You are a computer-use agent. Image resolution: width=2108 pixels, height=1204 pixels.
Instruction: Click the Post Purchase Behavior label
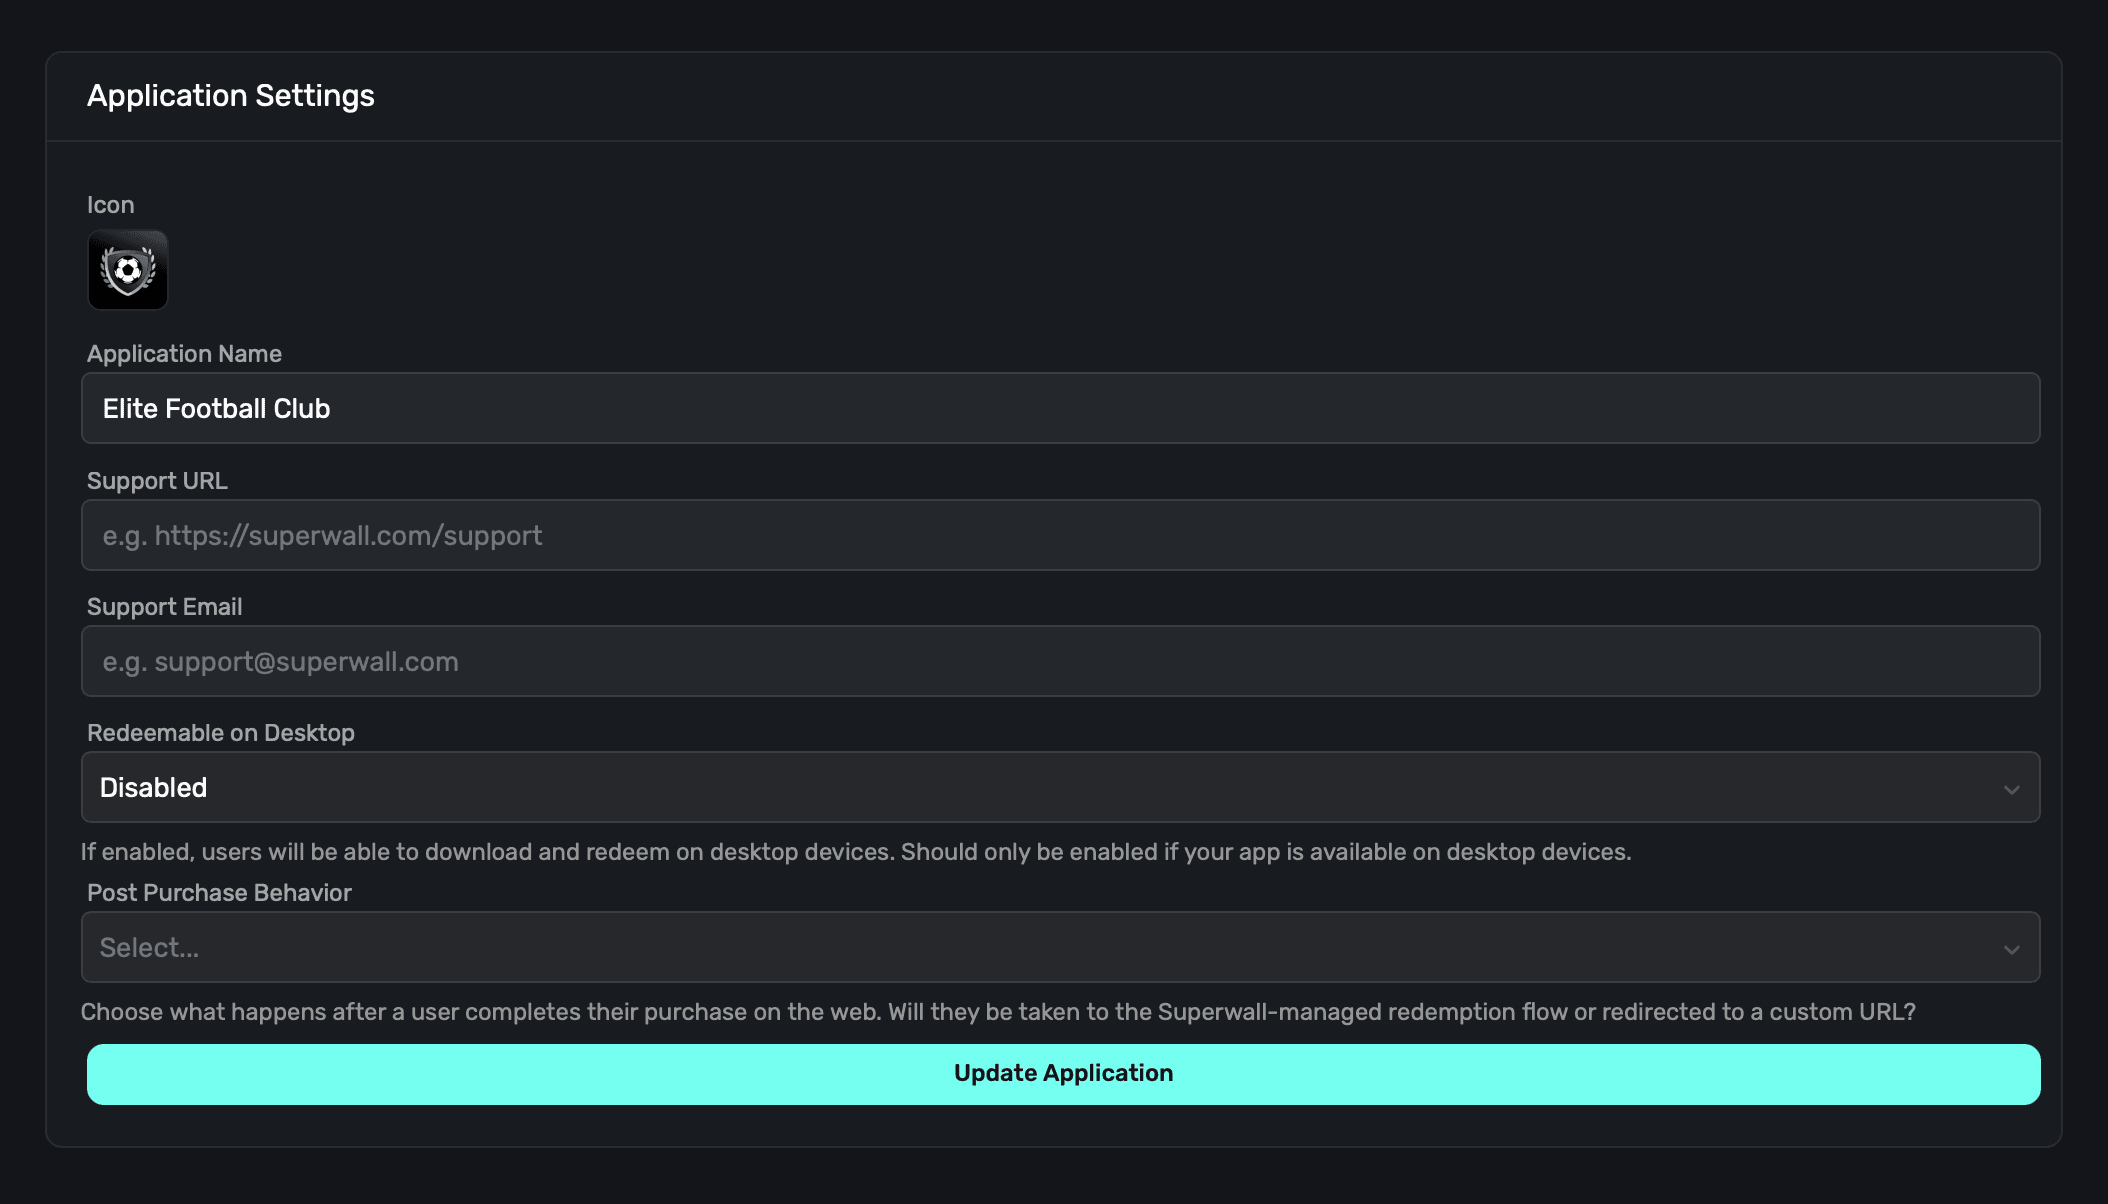pyautogui.click(x=219, y=893)
